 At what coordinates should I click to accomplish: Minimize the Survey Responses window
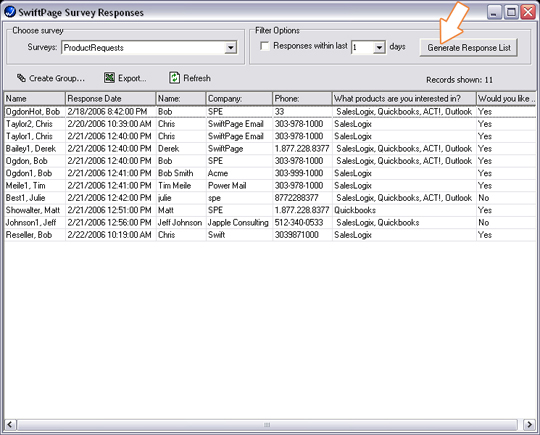click(494, 12)
